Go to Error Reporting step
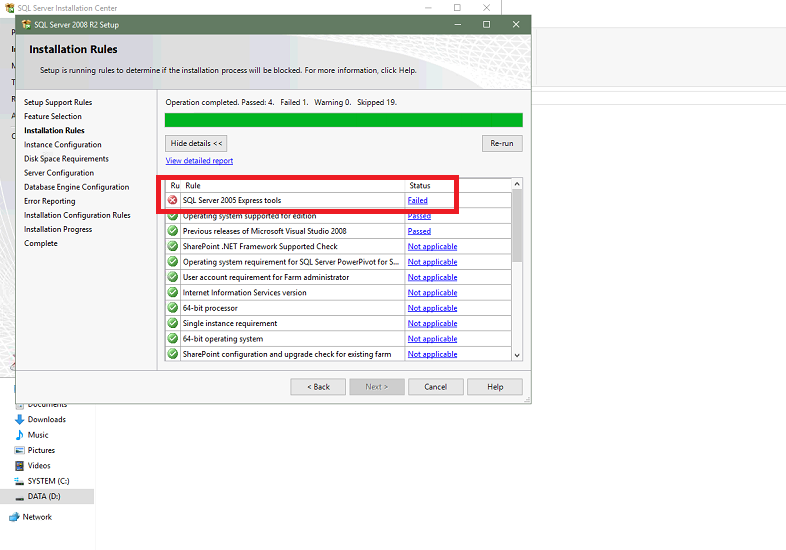The width and height of the screenshot is (786, 550). coord(50,201)
